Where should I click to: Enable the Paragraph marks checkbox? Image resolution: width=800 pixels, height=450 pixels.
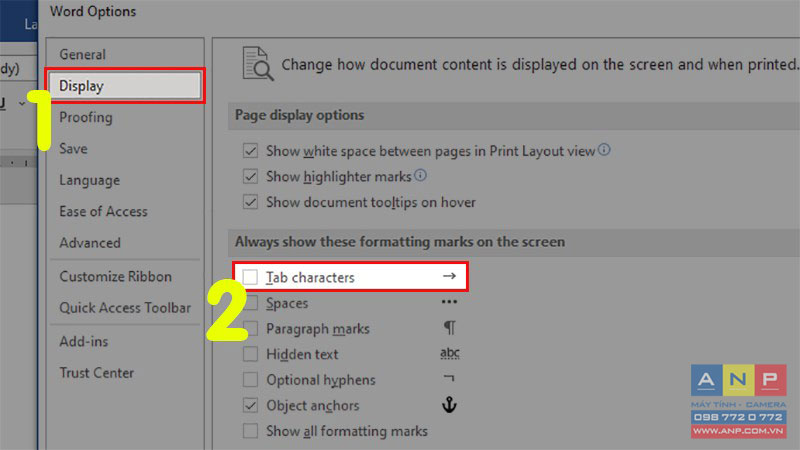(x=250, y=329)
